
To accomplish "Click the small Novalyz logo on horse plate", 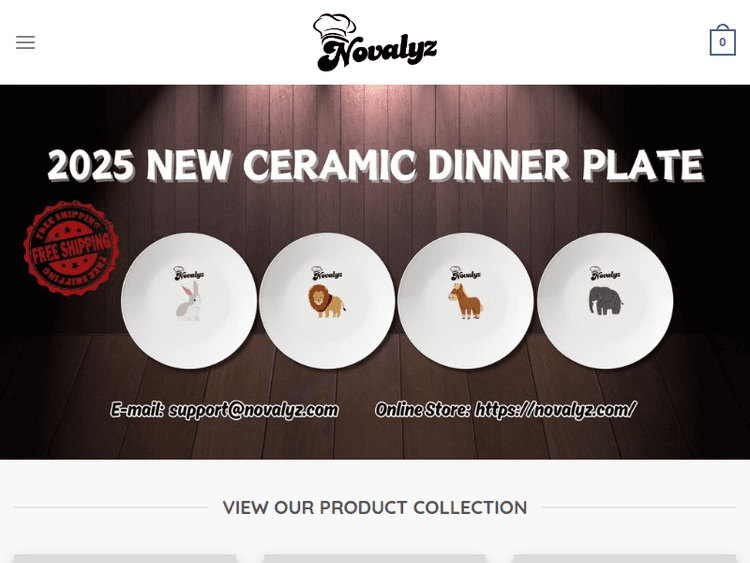I will pyautogui.click(x=465, y=274).
